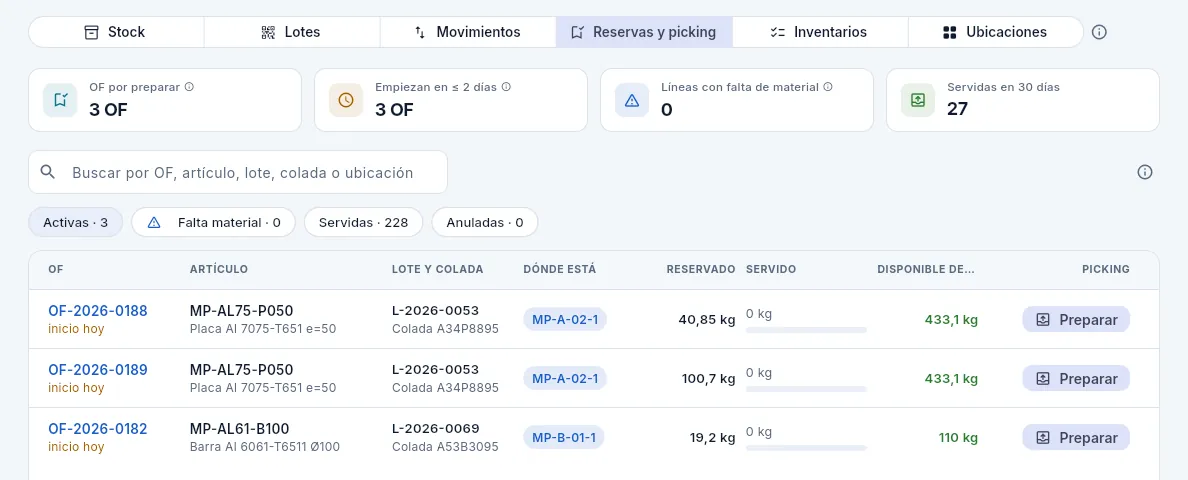Image resolution: width=1188 pixels, height=480 pixels.
Task: Click the served progress bar for OF-2026-0189
Action: point(806,388)
